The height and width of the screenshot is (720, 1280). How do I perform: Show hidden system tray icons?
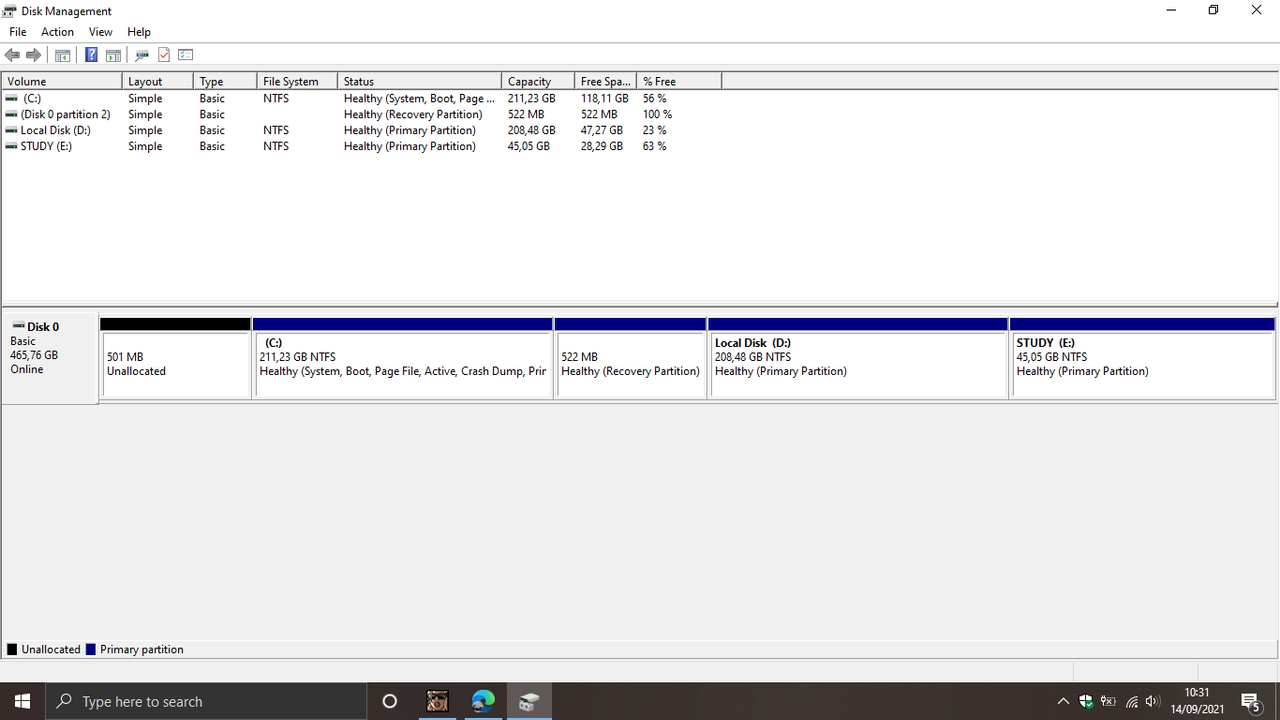pyautogui.click(x=1063, y=701)
